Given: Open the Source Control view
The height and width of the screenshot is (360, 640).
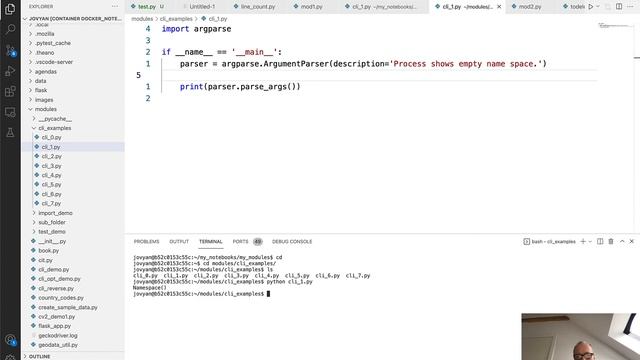Looking at the screenshot, I should [x=10, y=50].
